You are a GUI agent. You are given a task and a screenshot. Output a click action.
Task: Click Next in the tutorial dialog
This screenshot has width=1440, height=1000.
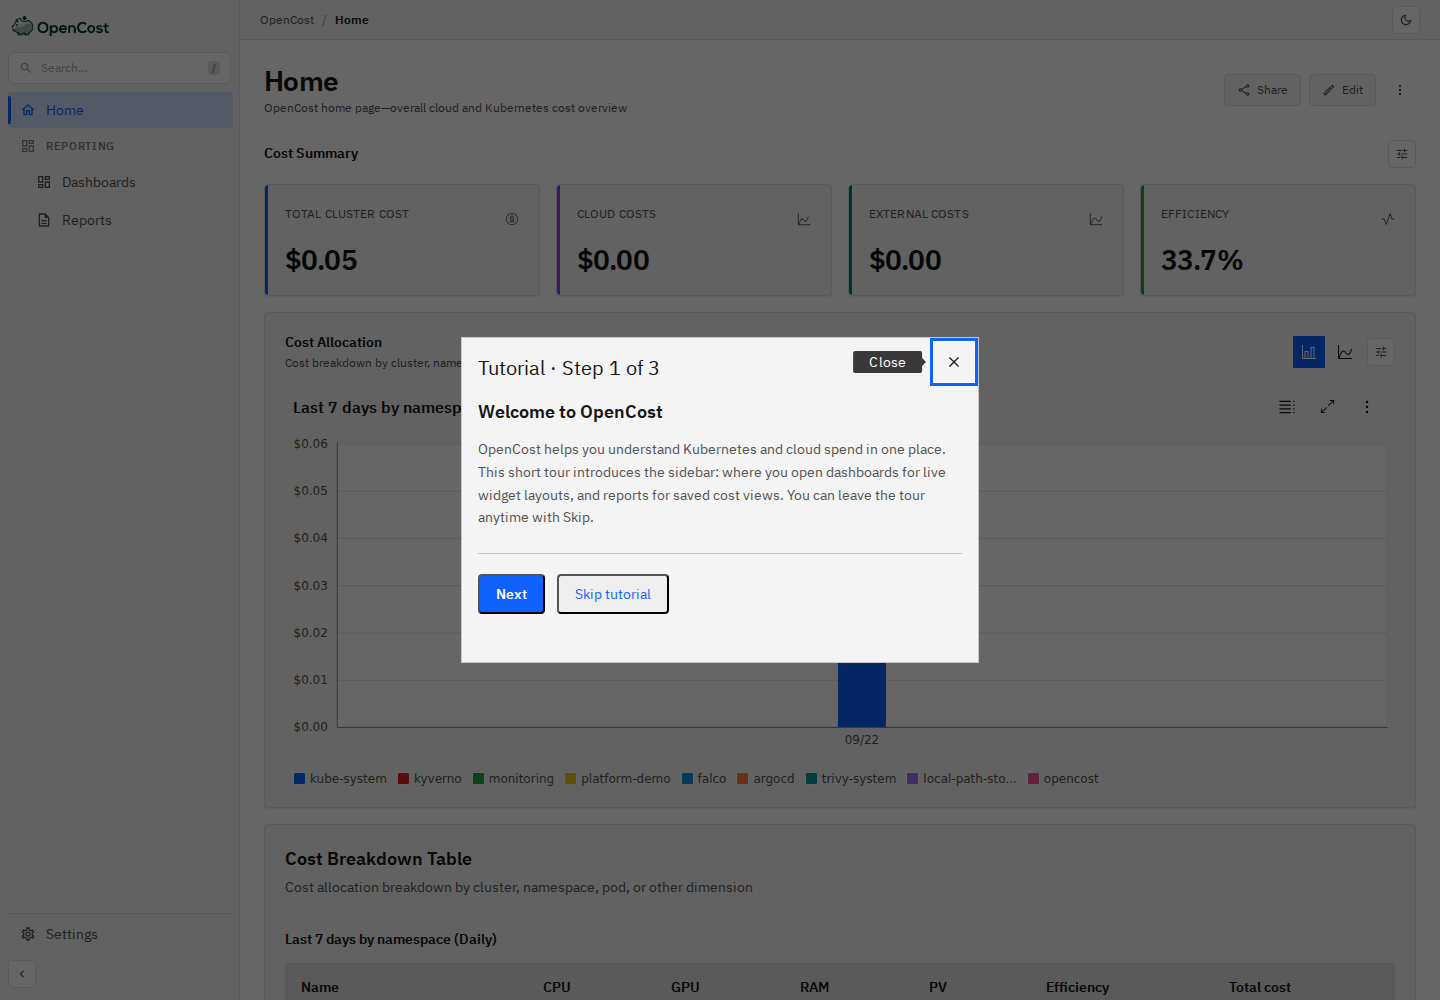[511, 594]
